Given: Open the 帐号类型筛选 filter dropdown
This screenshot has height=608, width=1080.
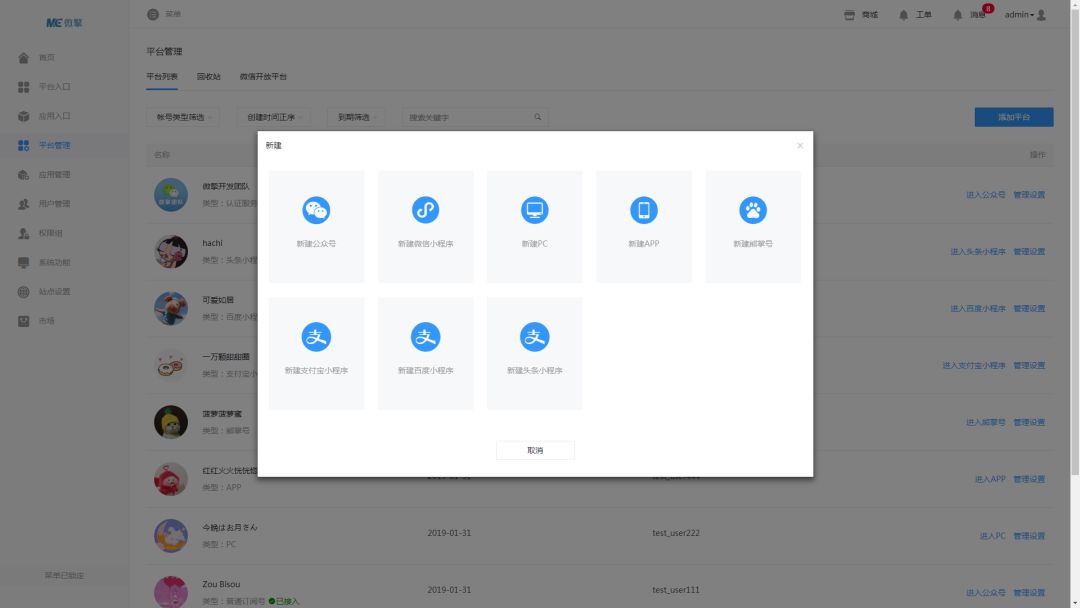Looking at the screenshot, I should pos(183,117).
